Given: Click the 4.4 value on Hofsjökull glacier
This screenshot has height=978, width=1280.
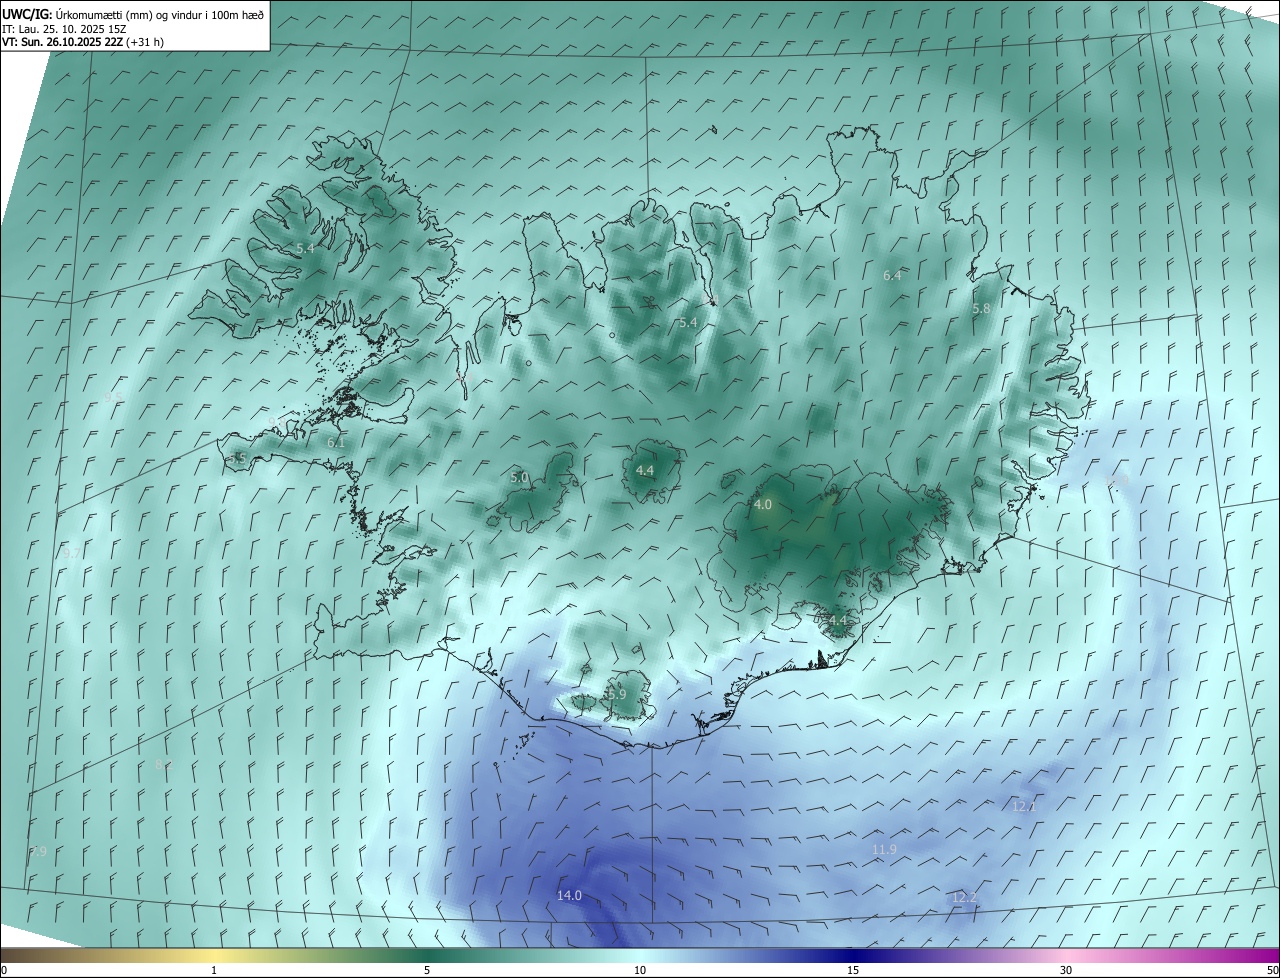Looking at the screenshot, I should tap(645, 470).
